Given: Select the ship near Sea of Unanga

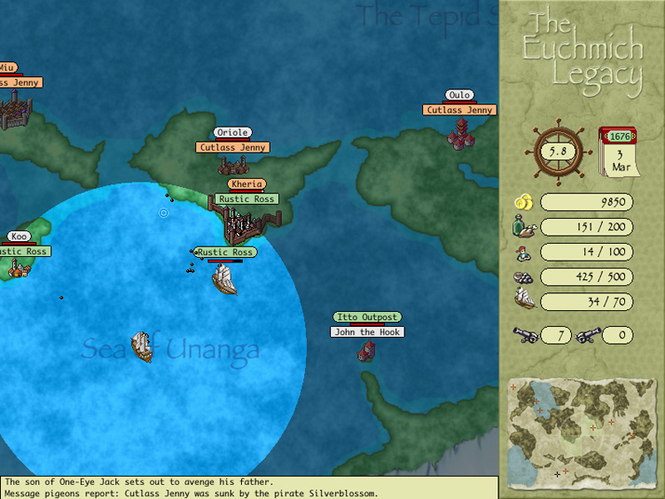Looking at the screenshot, I should tap(143, 346).
